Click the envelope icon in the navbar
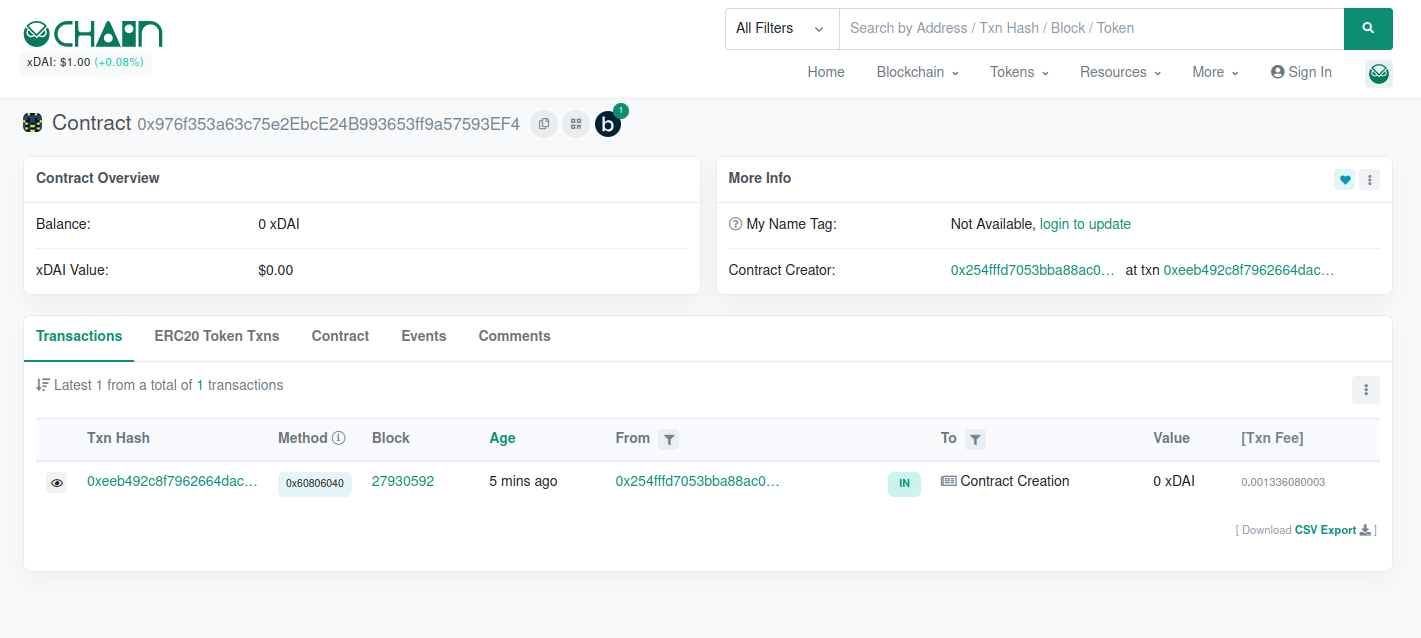1421x638 pixels. pyautogui.click(x=1378, y=73)
